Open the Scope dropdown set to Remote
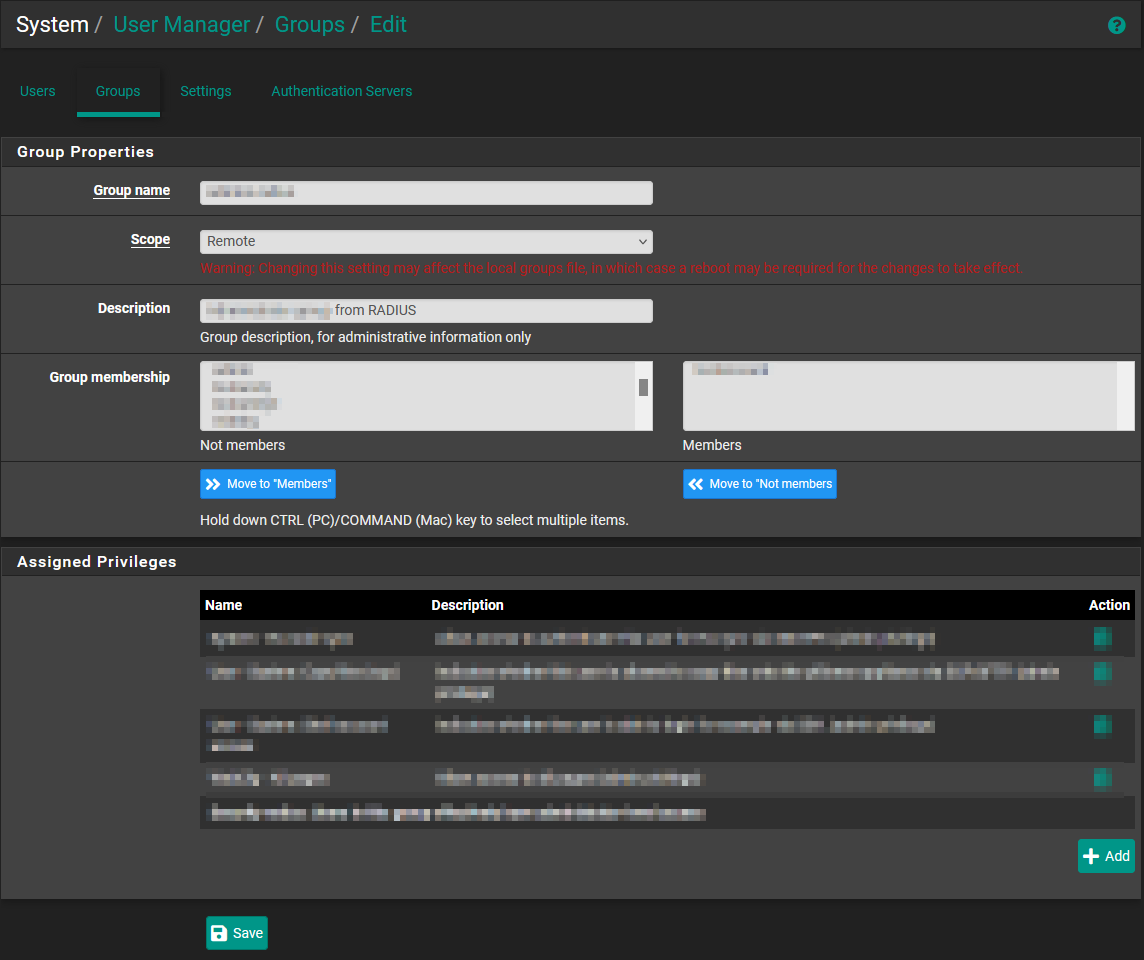 [426, 241]
